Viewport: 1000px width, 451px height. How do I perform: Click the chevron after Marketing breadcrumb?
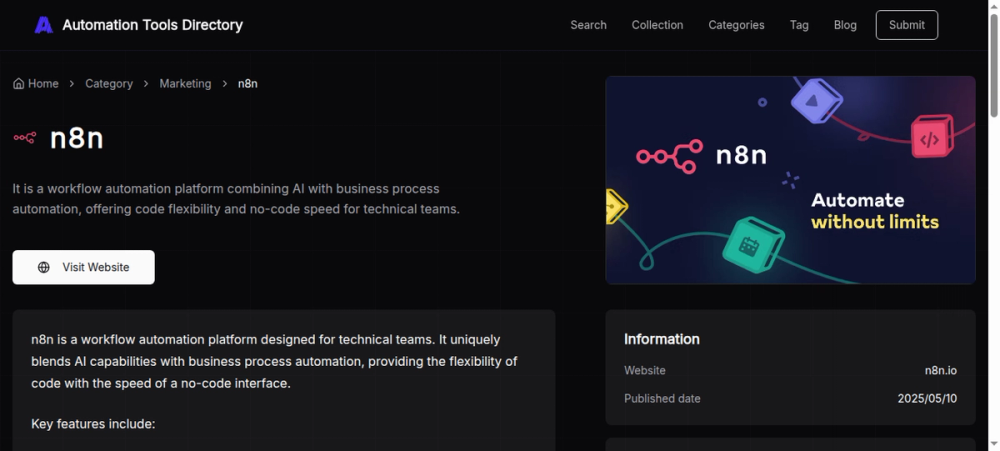pyautogui.click(x=224, y=84)
